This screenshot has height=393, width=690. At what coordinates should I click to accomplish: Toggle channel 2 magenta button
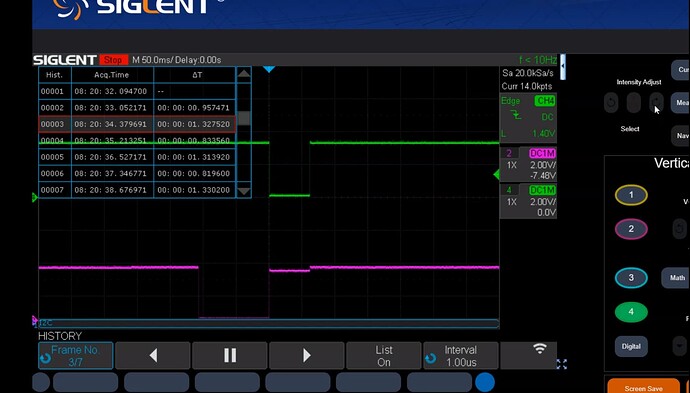(x=631, y=229)
